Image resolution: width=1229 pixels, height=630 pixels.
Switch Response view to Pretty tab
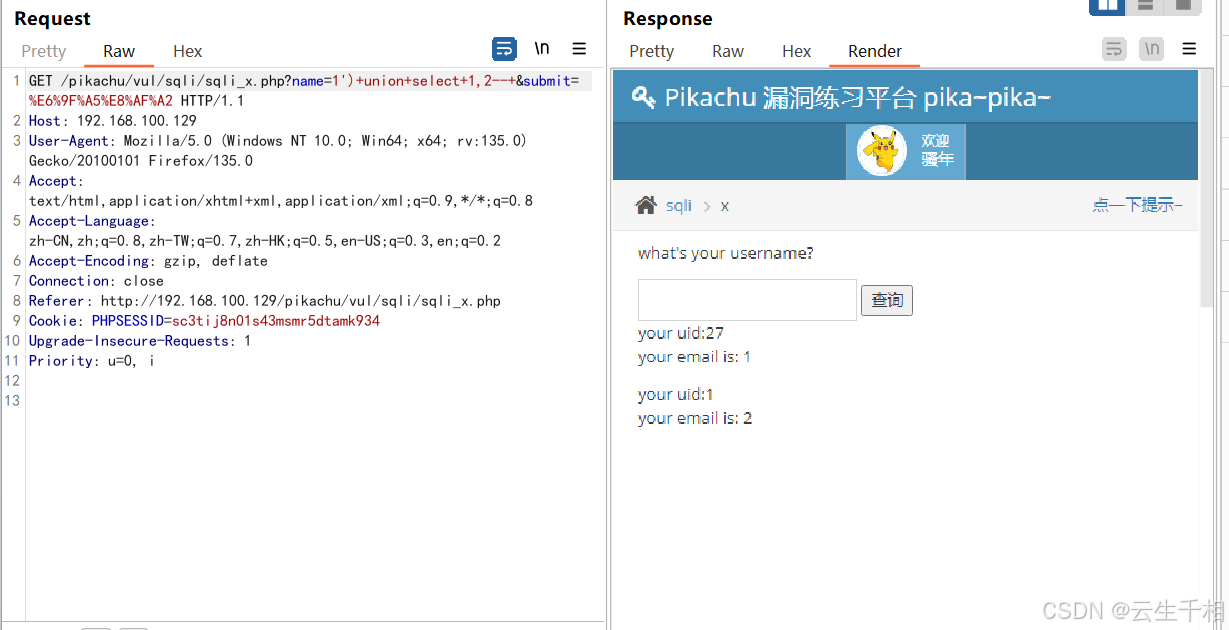tap(652, 51)
